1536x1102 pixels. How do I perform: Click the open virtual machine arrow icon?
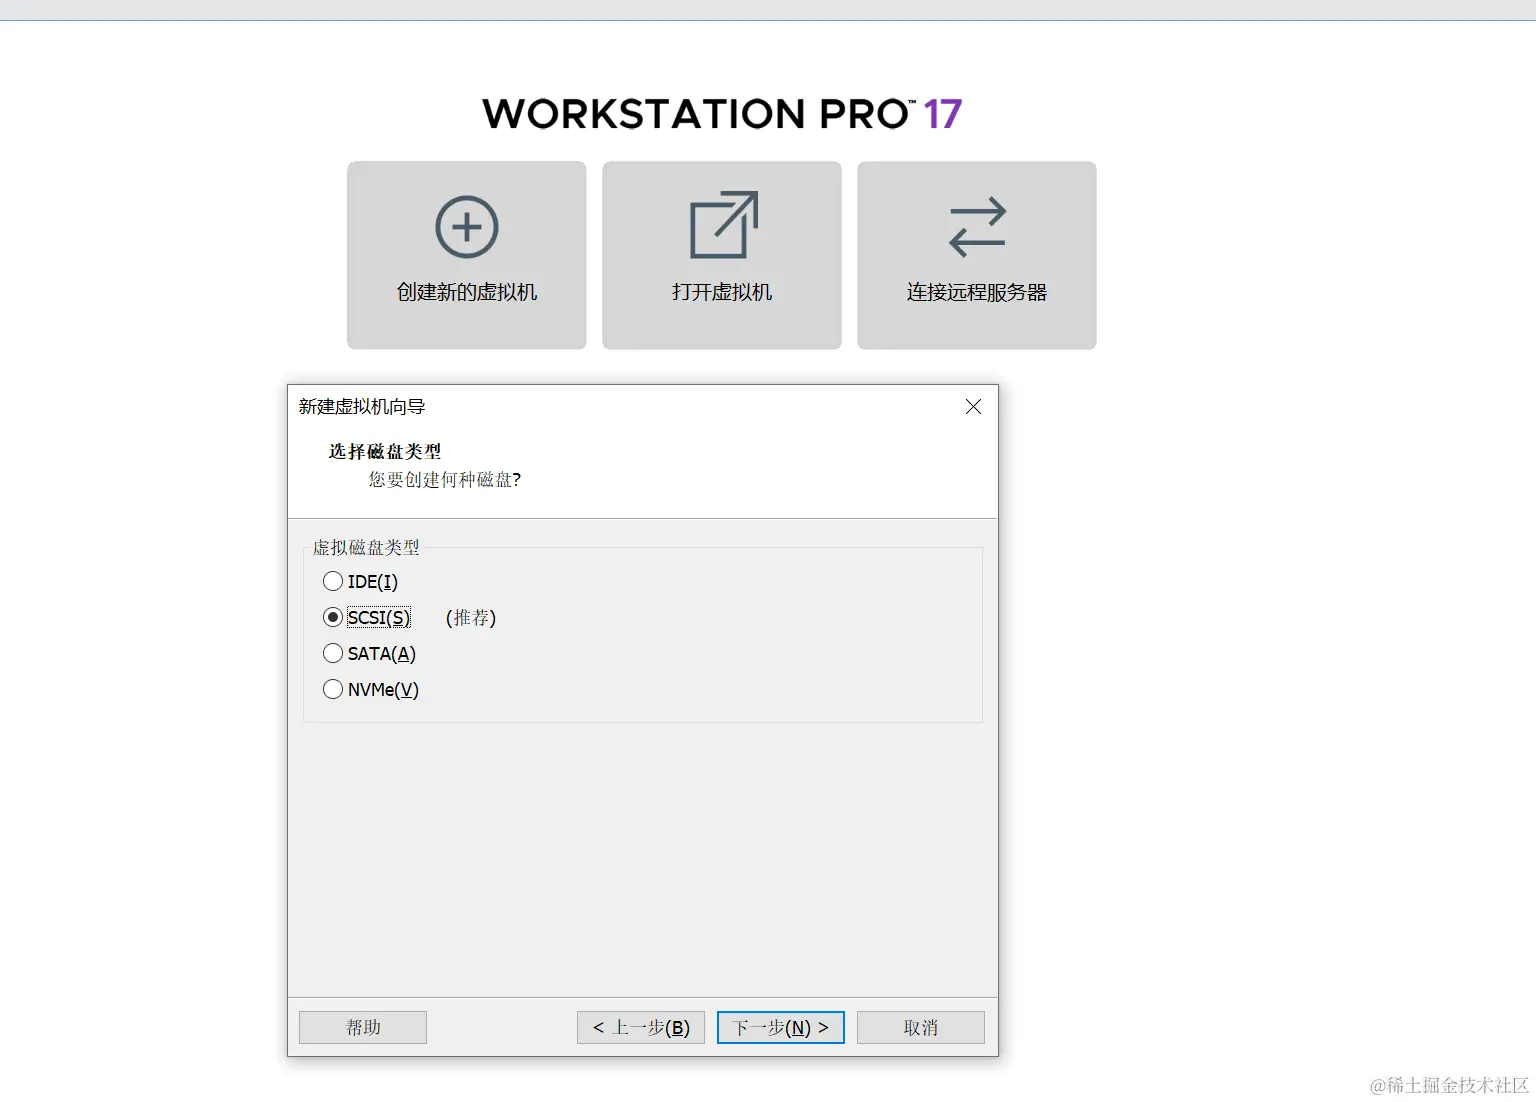pos(724,225)
